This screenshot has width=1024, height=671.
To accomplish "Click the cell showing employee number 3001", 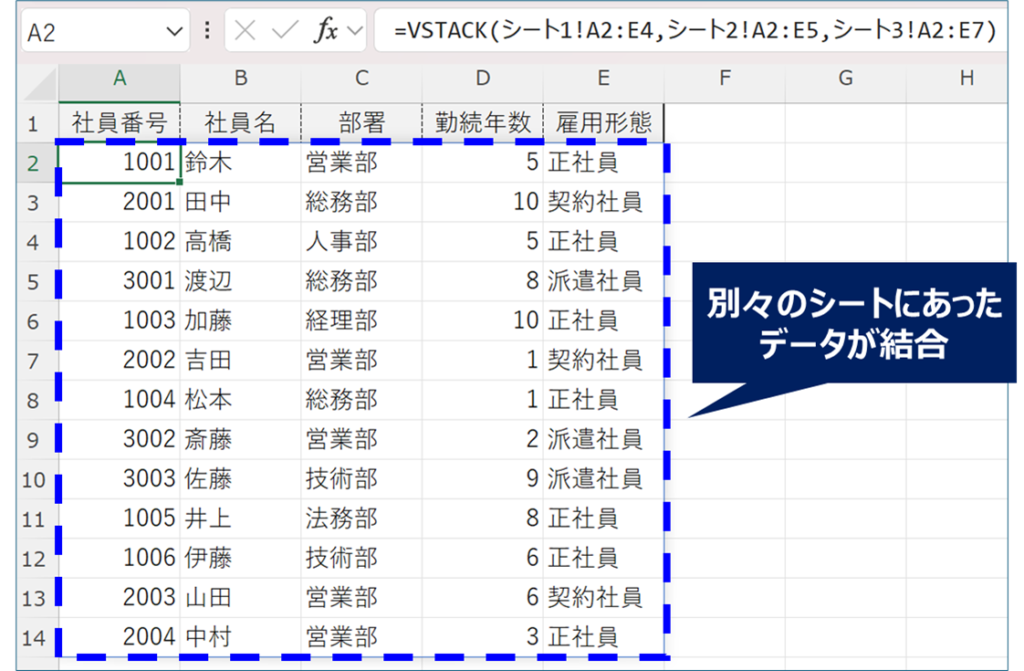I will pyautogui.click(x=119, y=281).
